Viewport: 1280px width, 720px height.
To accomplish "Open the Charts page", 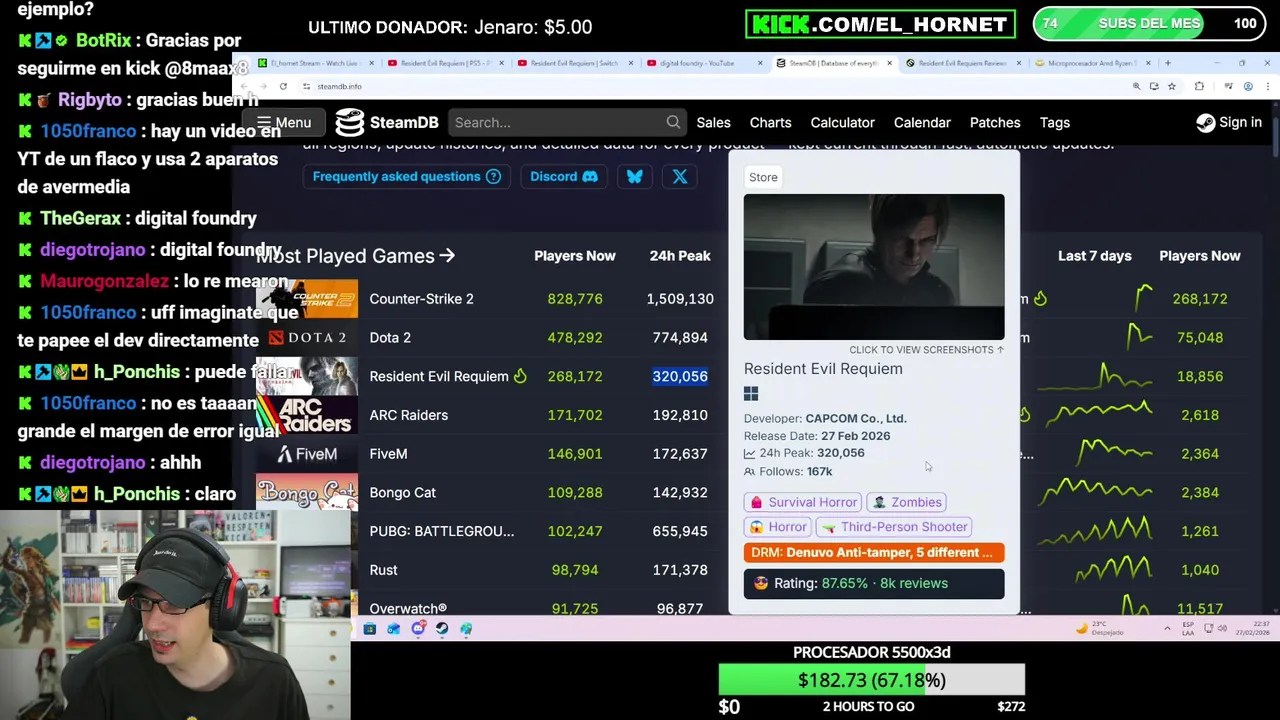I will click(x=770, y=122).
